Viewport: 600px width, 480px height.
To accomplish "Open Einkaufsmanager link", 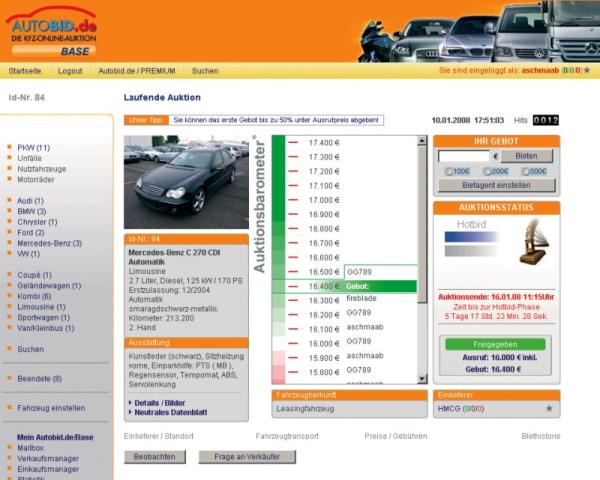I will [48, 469].
